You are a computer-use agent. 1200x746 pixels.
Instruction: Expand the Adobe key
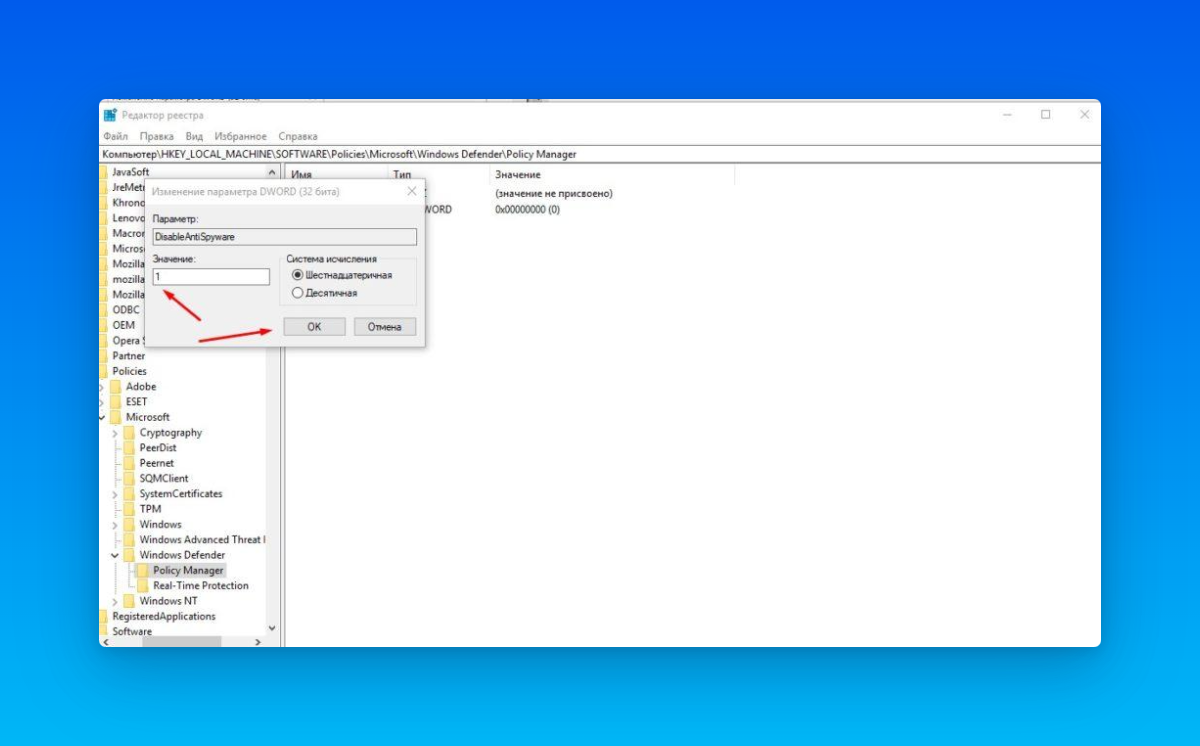(x=102, y=386)
